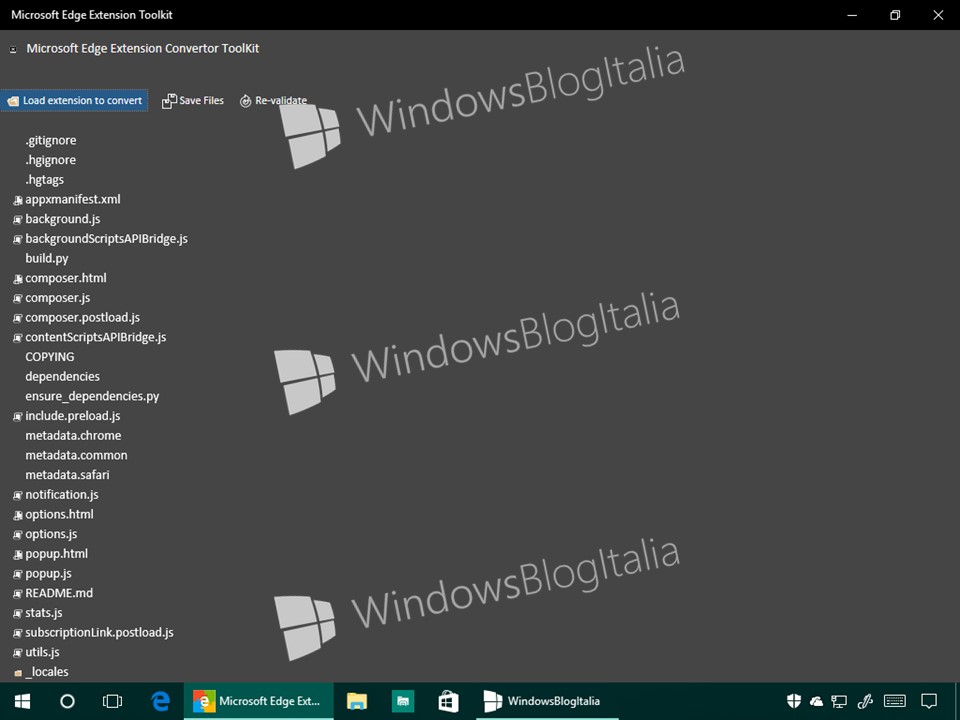The height and width of the screenshot is (720, 960).
Task: Select metadata.chrome entry
Action: click(73, 435)
